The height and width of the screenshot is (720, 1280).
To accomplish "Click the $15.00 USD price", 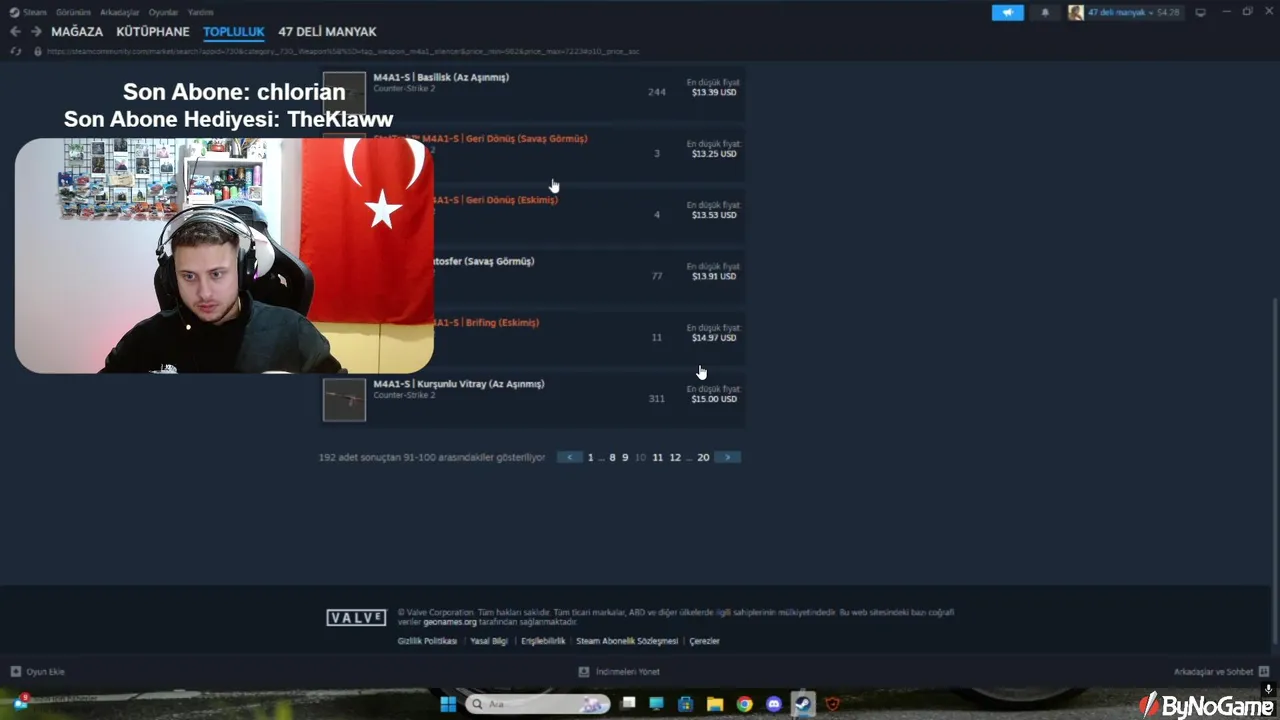I will pyautogui.click(x=714, y=399).
